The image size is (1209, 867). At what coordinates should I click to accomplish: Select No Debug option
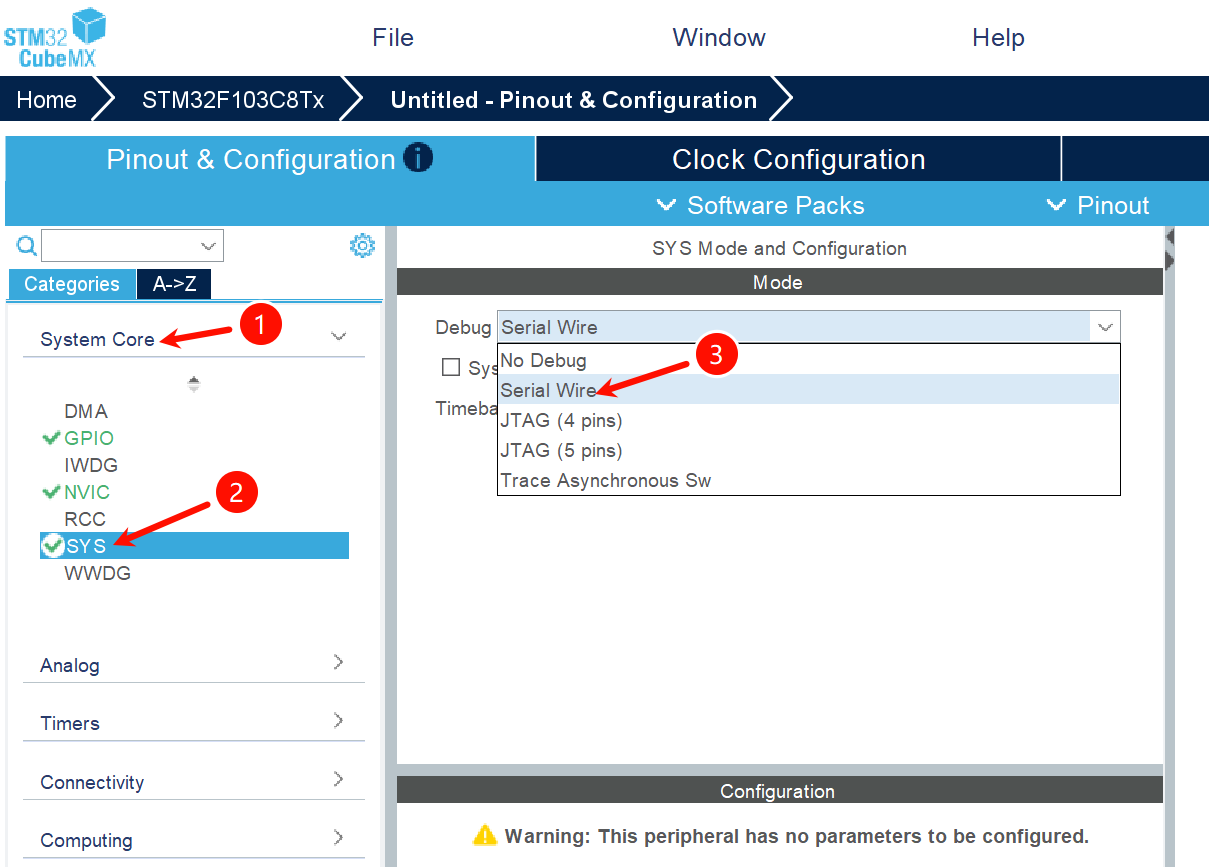click(x=809, y=360)
